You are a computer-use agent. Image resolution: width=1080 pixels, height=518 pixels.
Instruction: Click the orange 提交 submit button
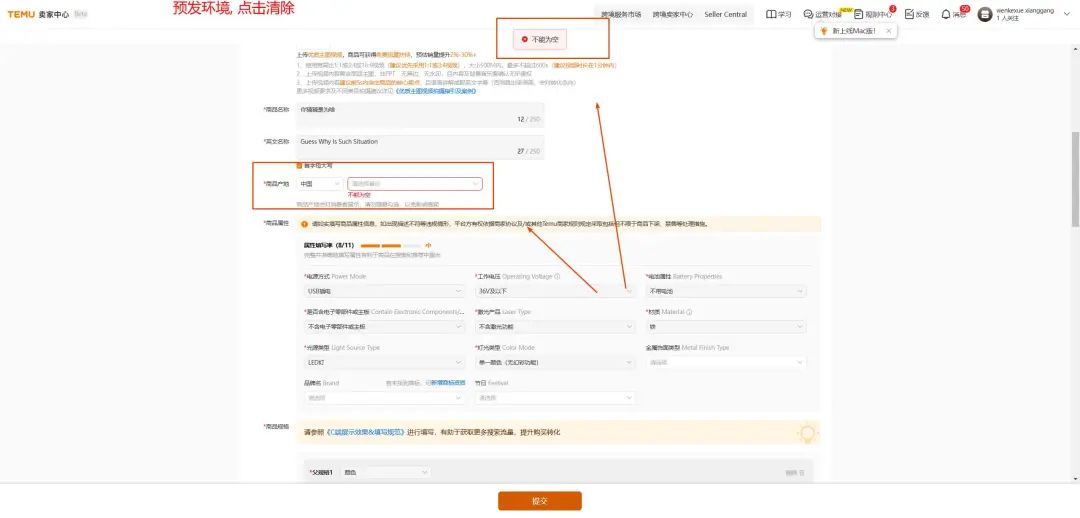[539, 500]
